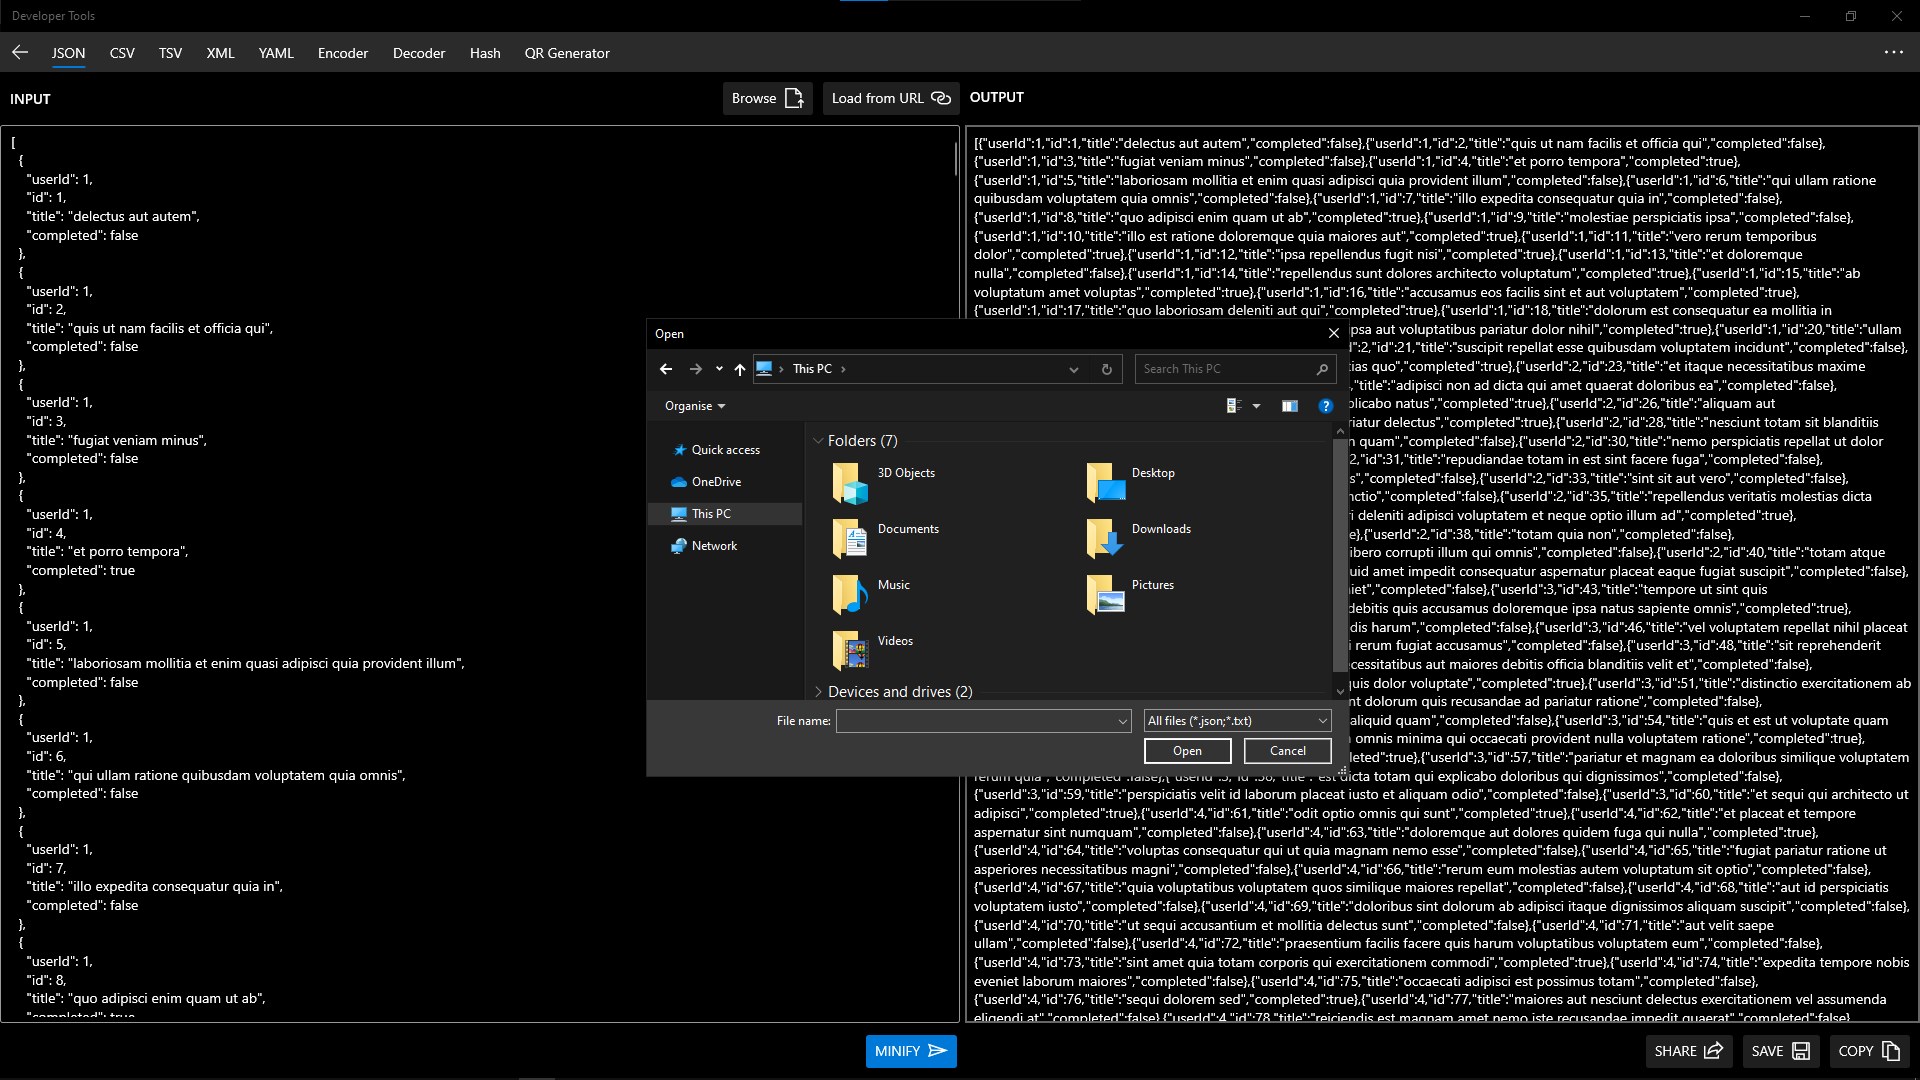Open the dialog help icon

click(1325, 406)
